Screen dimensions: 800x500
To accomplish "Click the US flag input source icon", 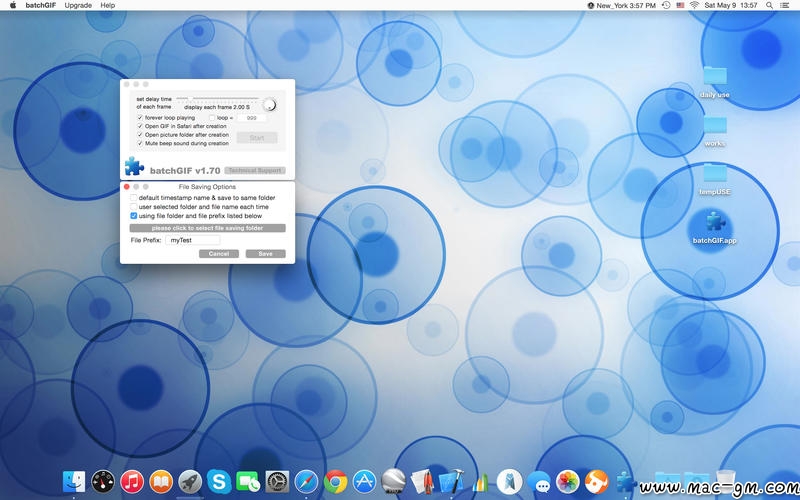I will [680, 5].
